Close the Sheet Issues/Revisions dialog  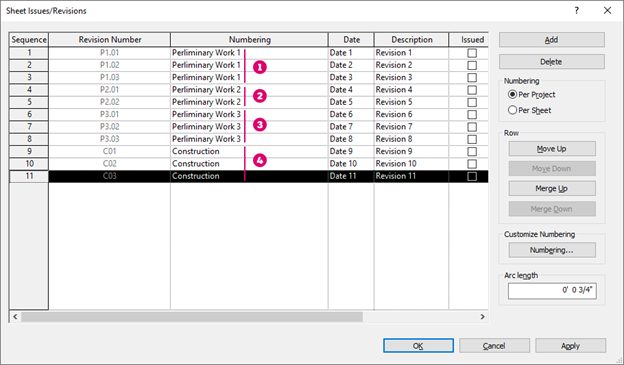click(607, 11)
